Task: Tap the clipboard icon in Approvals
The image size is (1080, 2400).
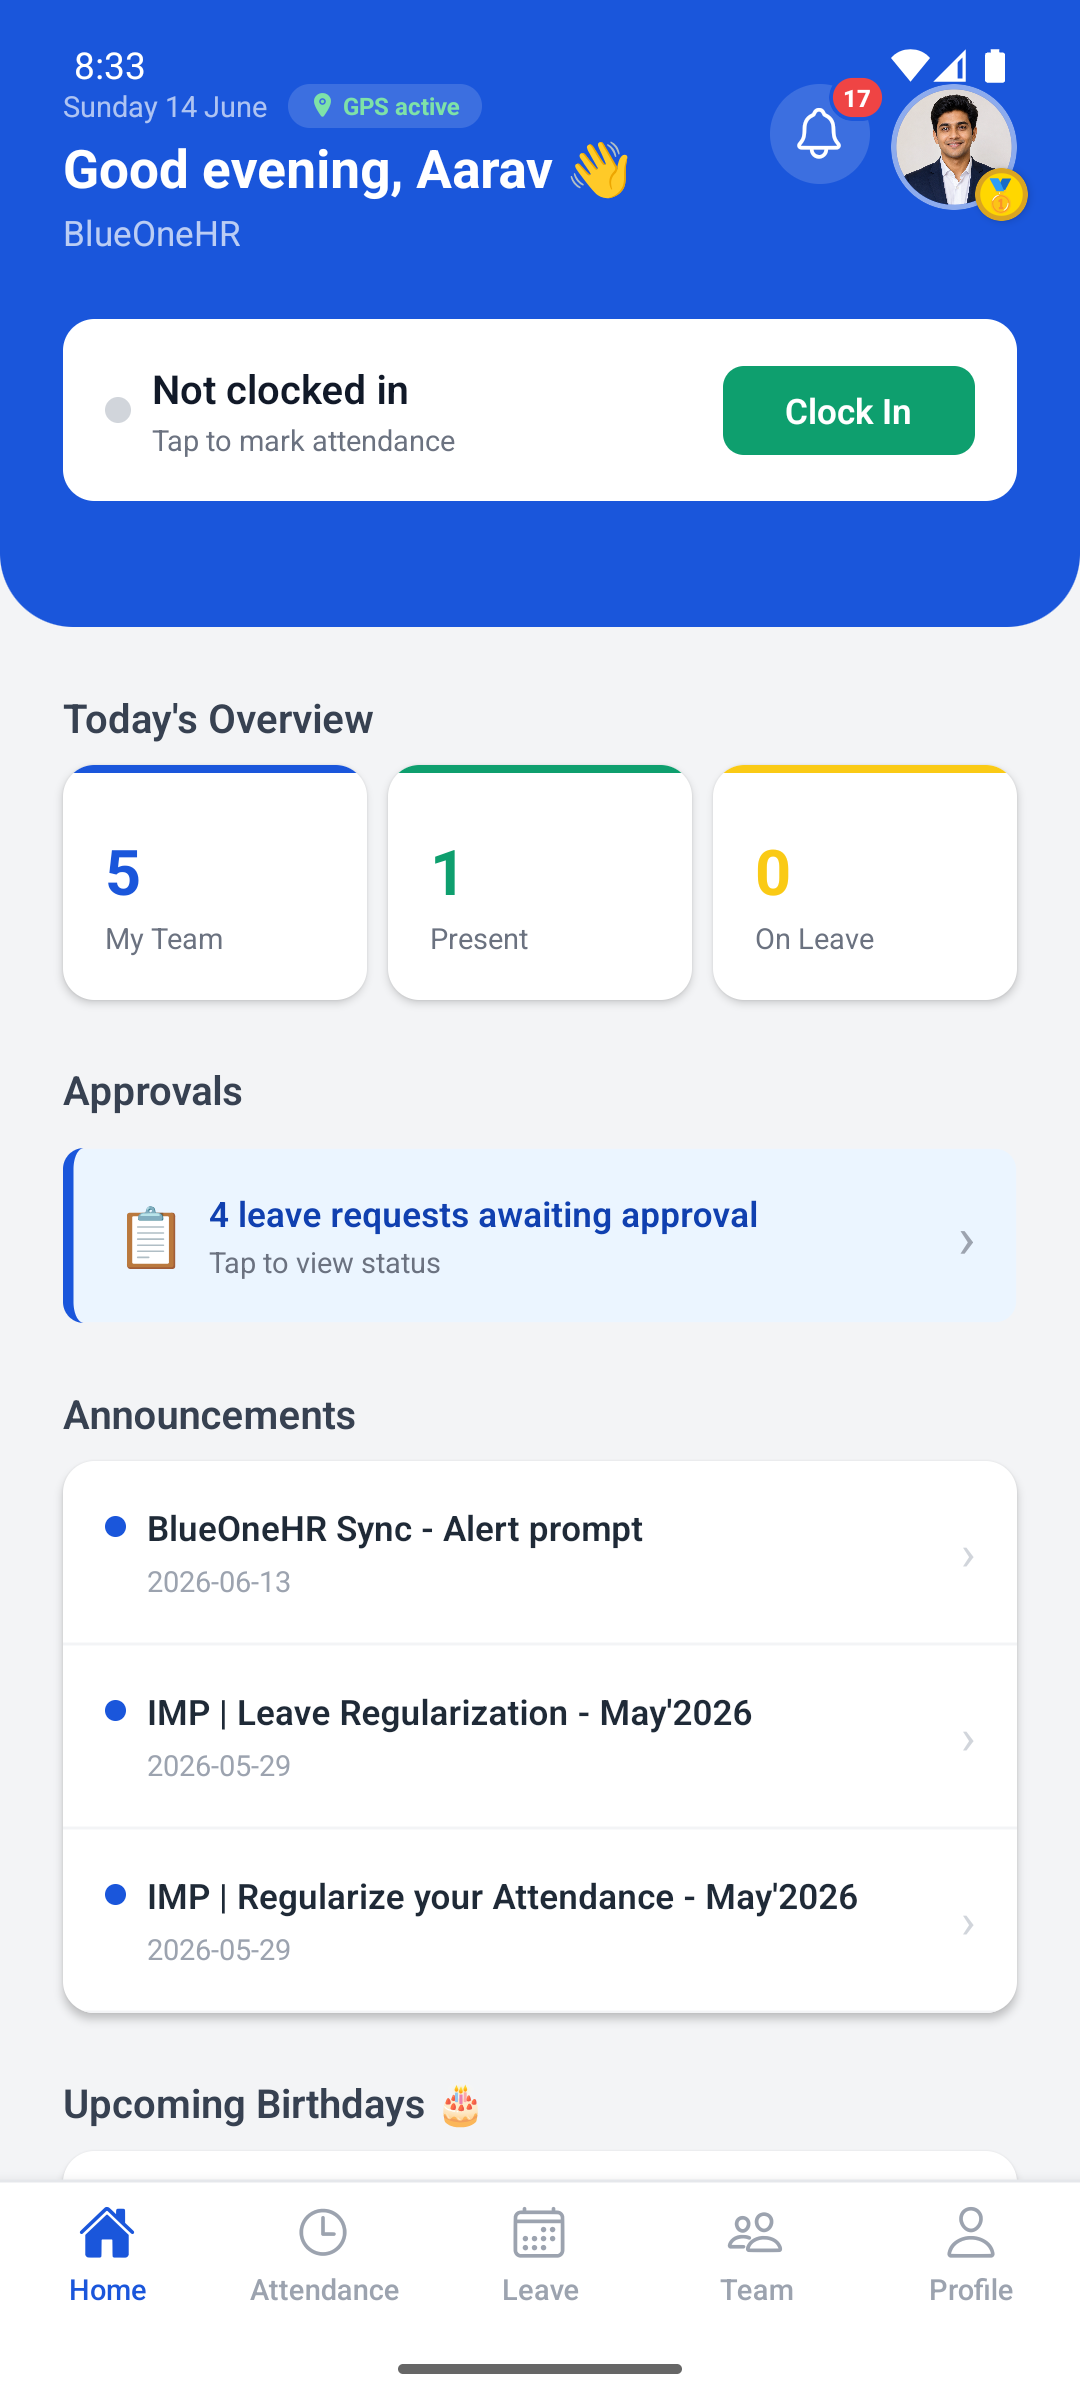Action: click(x=151, y=1237)
